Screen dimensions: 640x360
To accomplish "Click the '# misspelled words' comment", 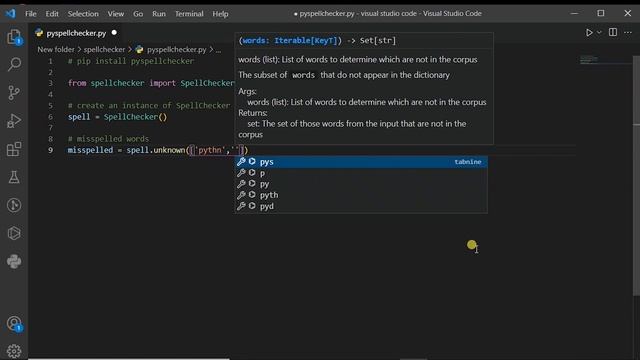I will pyautogui.click(x=109, y=139).
